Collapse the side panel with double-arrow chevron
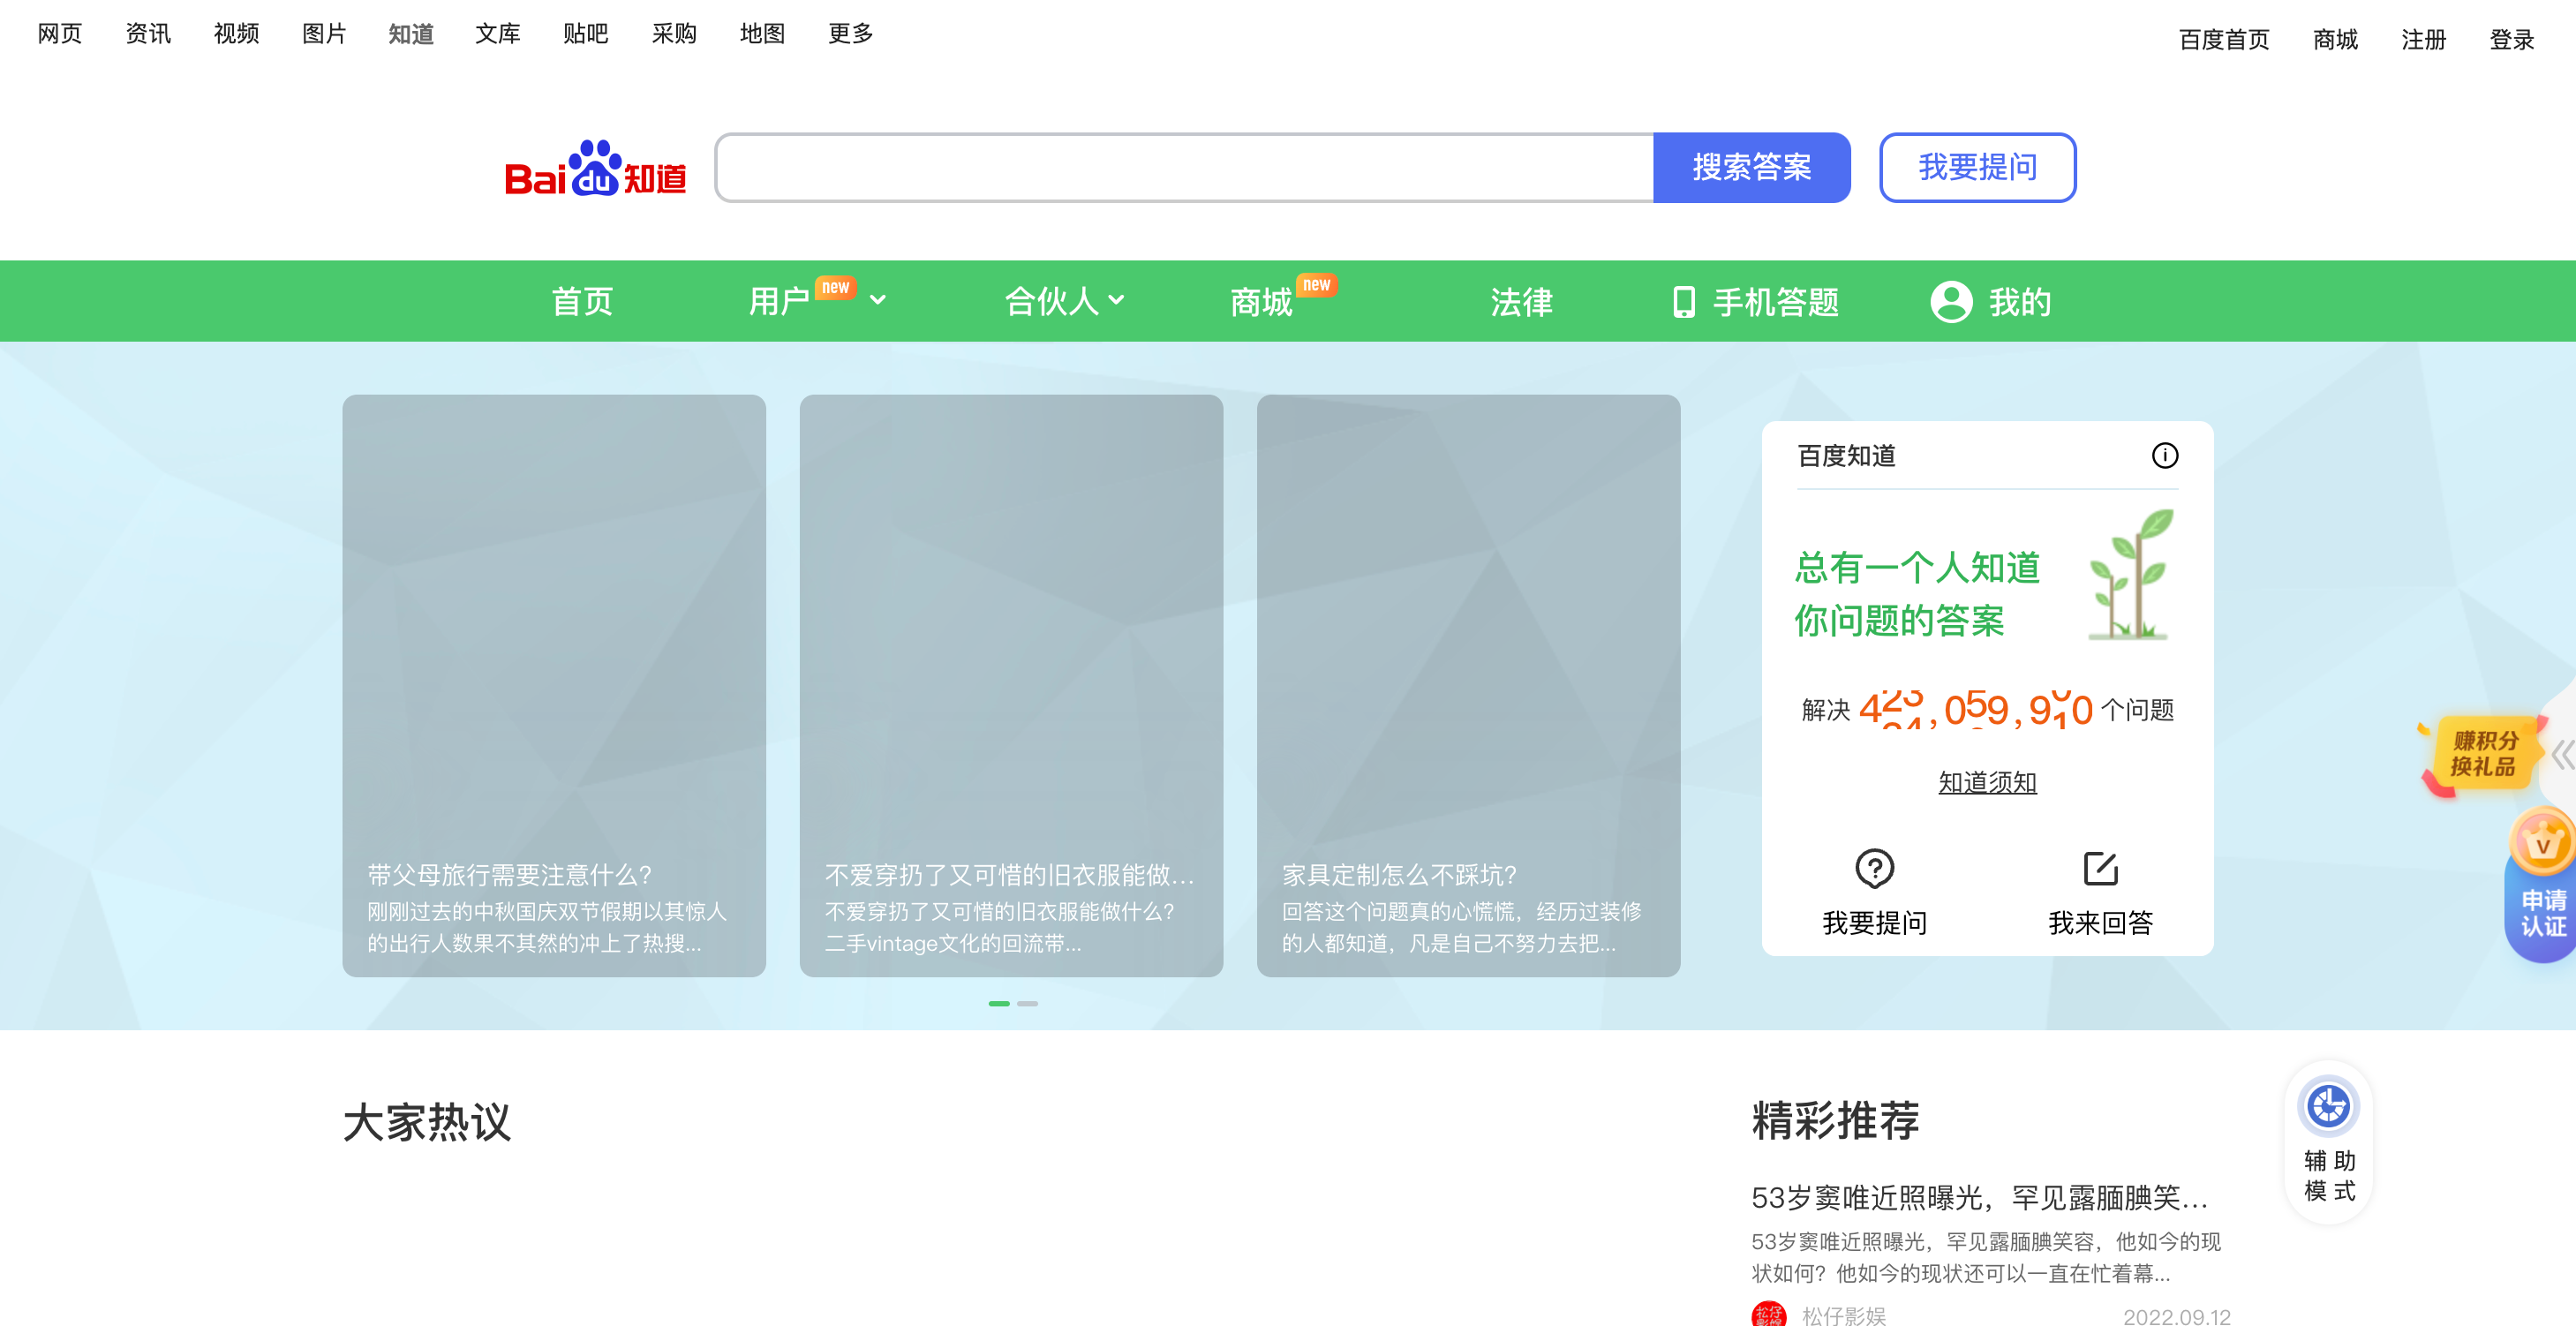 (2563, 753)
